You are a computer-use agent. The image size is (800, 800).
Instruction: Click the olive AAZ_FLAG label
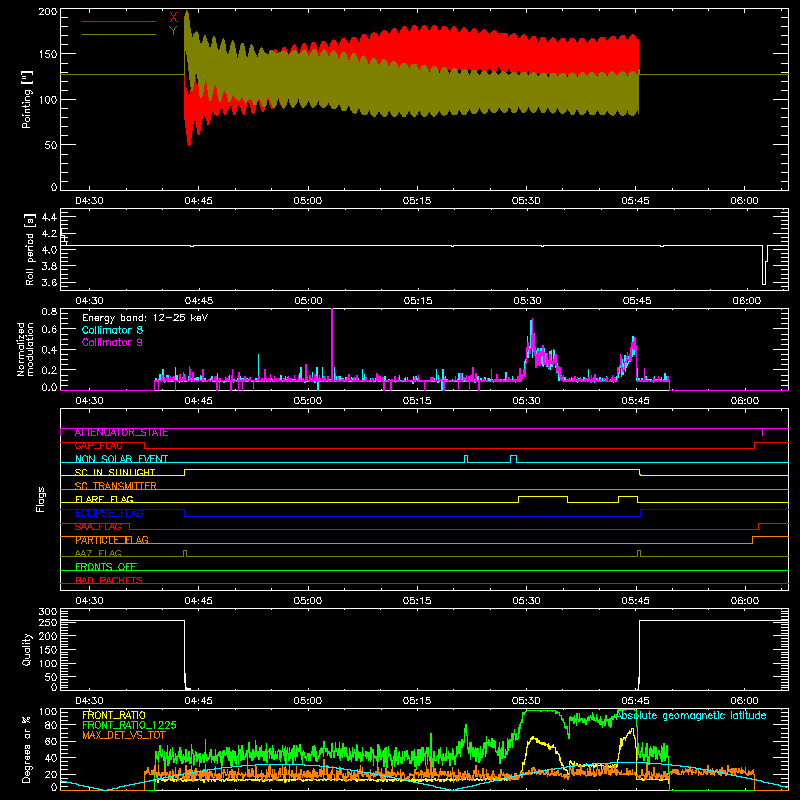point(98,553)
